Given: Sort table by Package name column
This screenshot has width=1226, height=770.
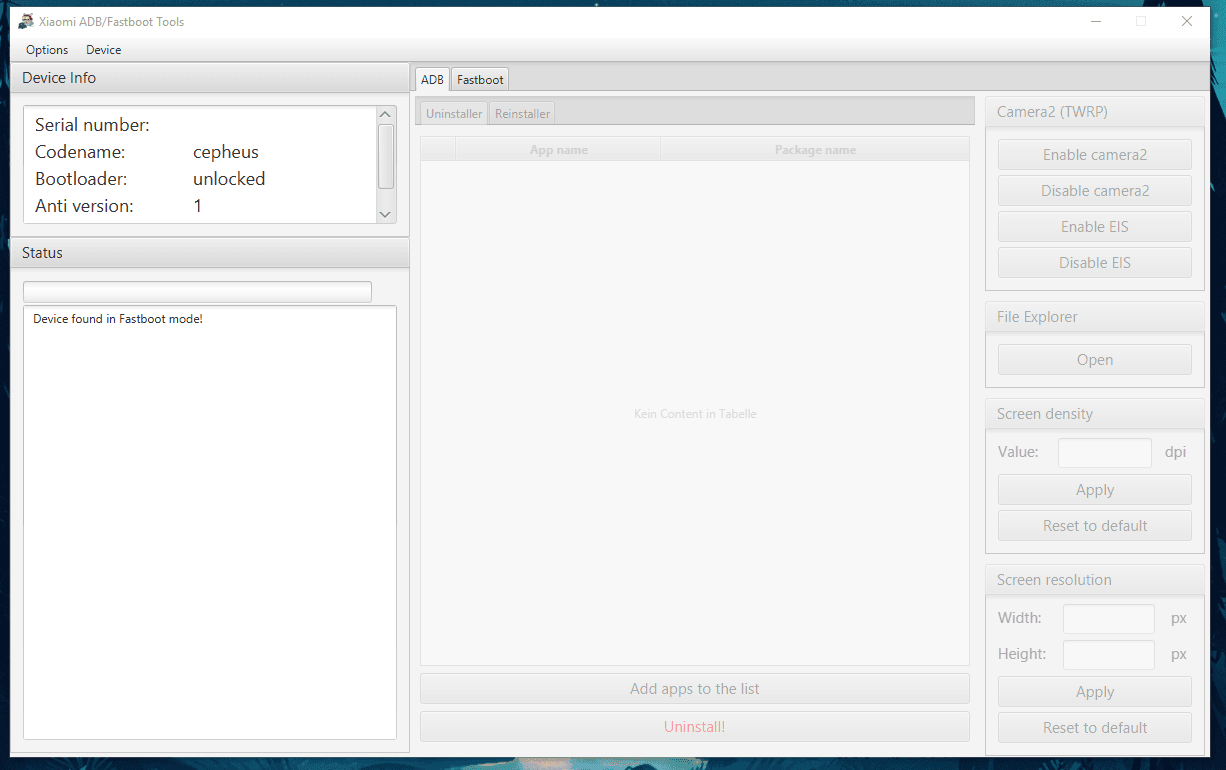Looking at the screenshot, I should 815,150.
